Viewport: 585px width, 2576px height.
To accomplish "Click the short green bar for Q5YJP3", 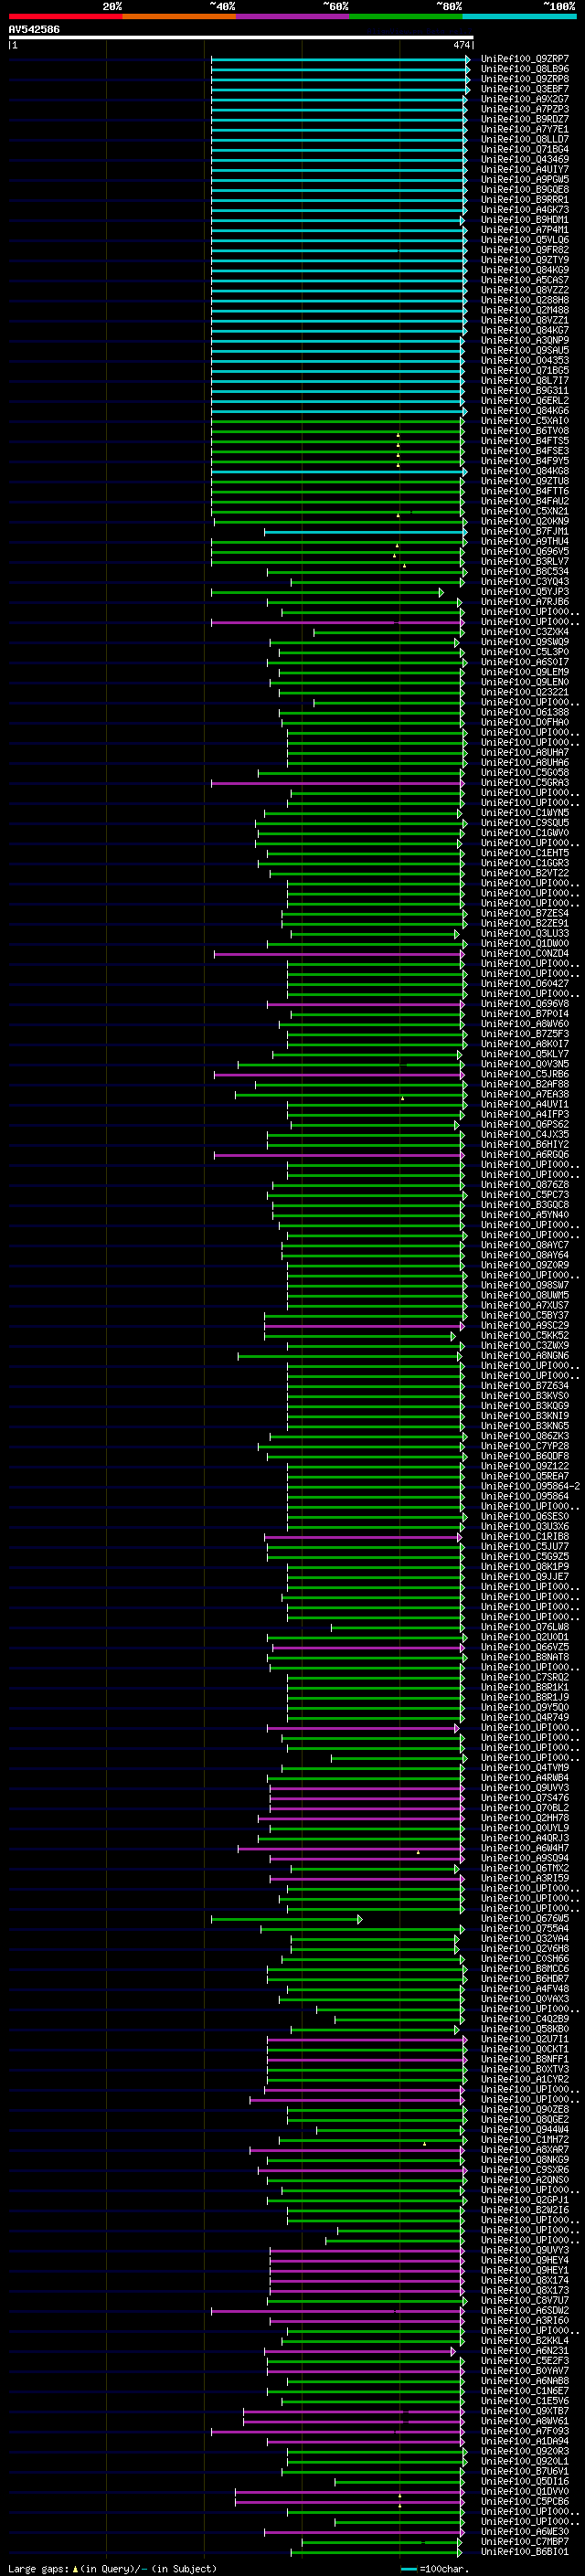I will coord(327,593).
